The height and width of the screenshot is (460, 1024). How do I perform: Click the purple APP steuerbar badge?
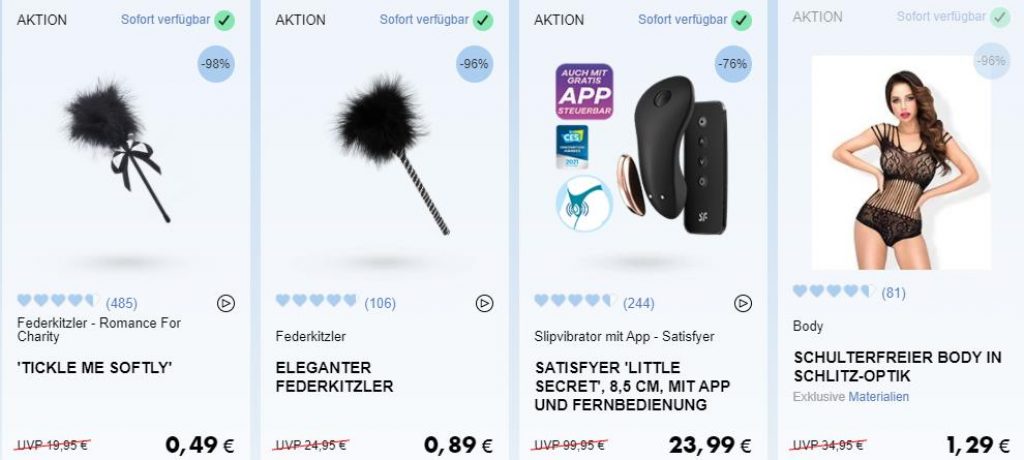(x=584, y=91)
